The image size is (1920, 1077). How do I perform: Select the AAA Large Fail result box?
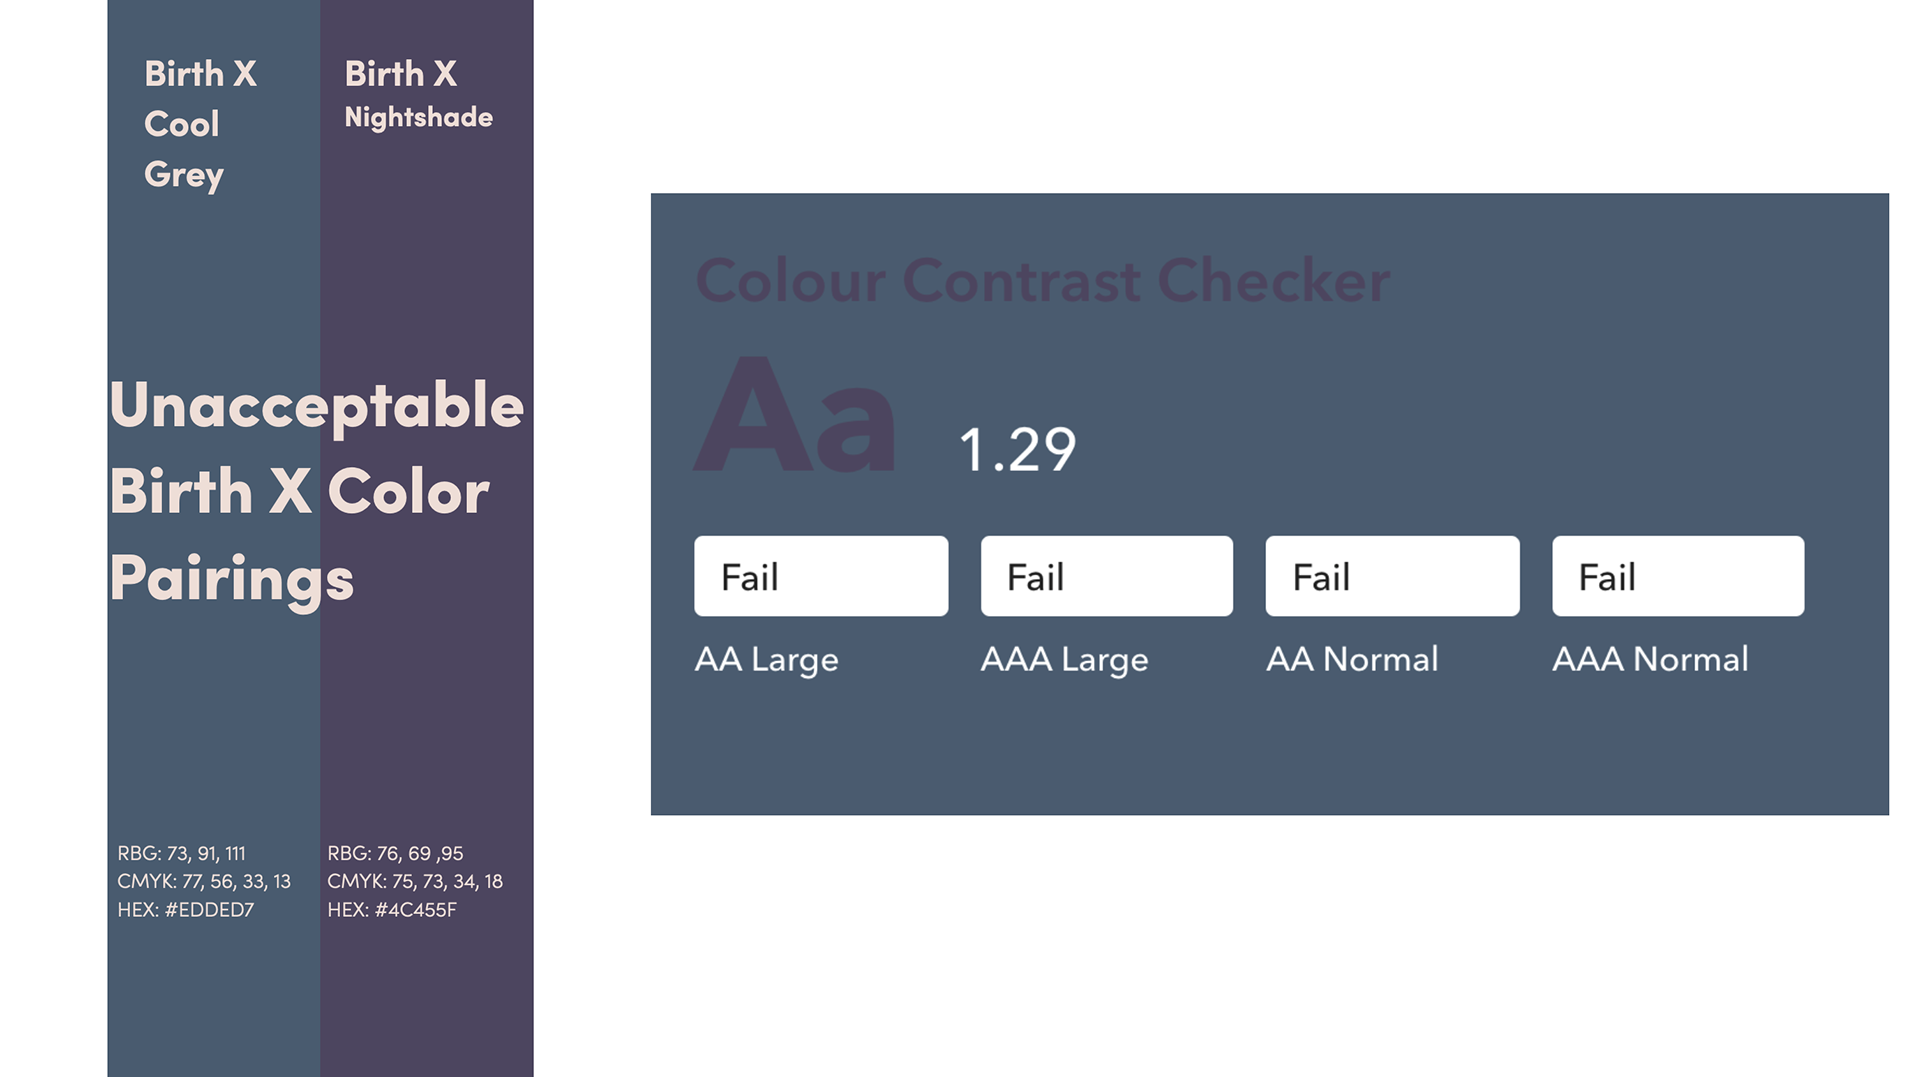coord(1106,576)
